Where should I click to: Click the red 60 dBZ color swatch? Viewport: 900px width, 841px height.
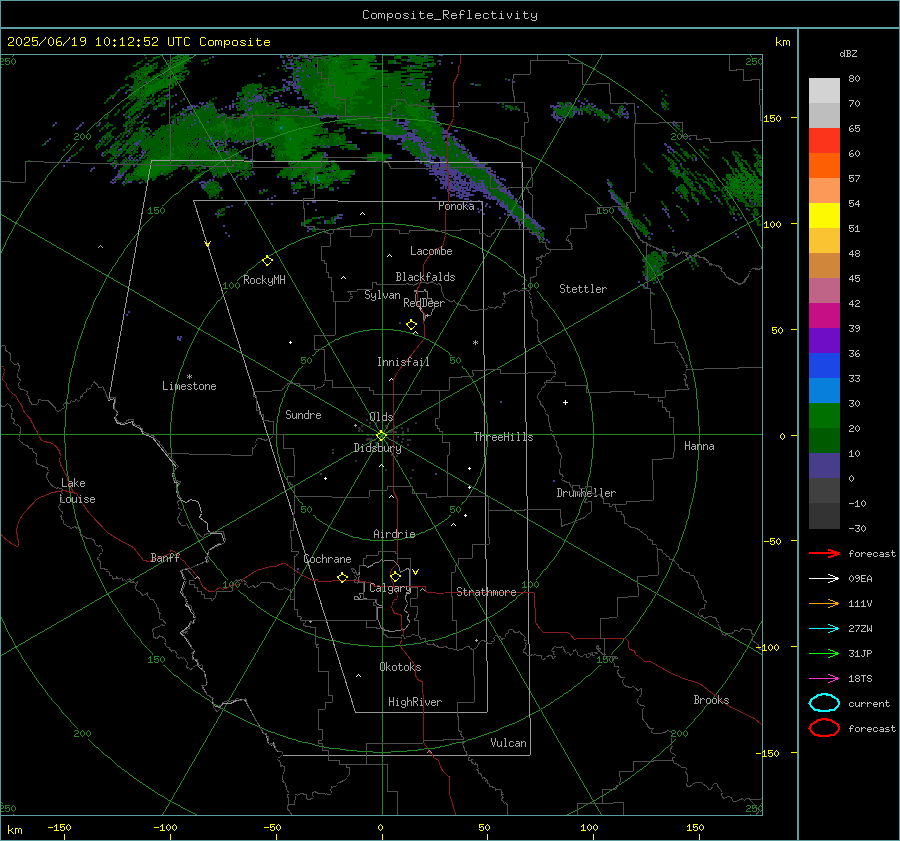pyautogui.click(x=824, y=141)
